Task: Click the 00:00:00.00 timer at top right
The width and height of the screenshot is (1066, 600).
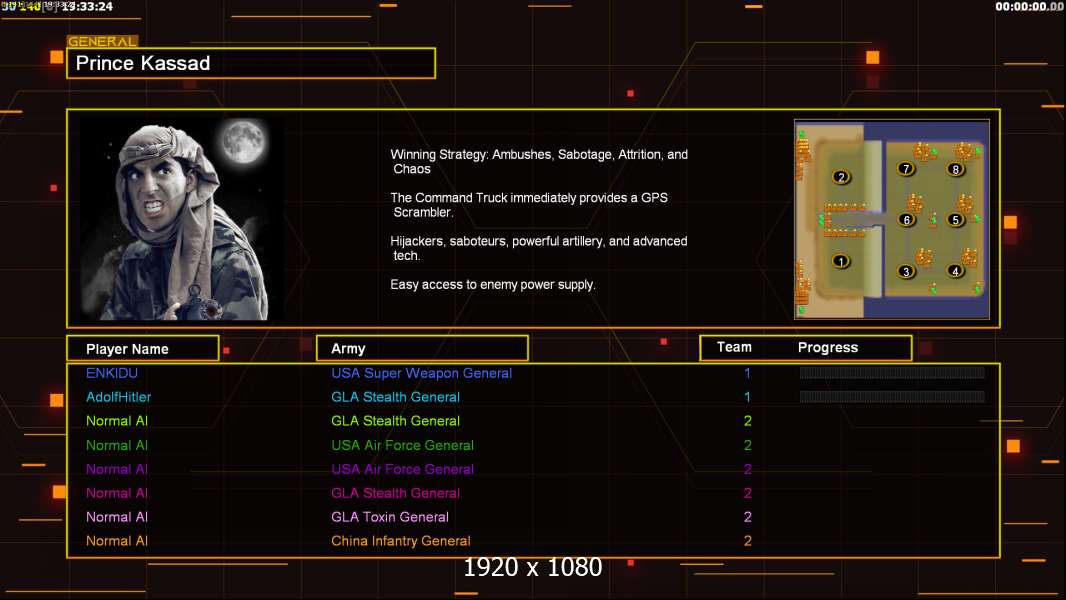Action: coord(1029,7)
